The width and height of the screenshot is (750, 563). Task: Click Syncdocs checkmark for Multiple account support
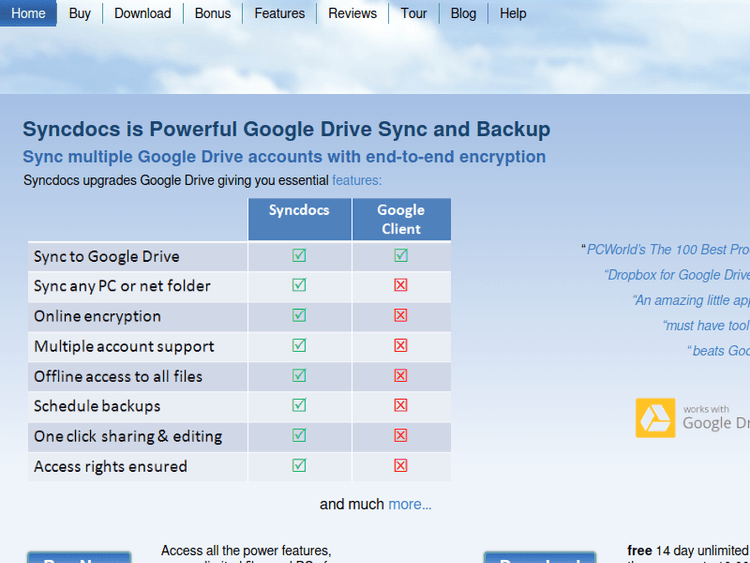(299, 345)
